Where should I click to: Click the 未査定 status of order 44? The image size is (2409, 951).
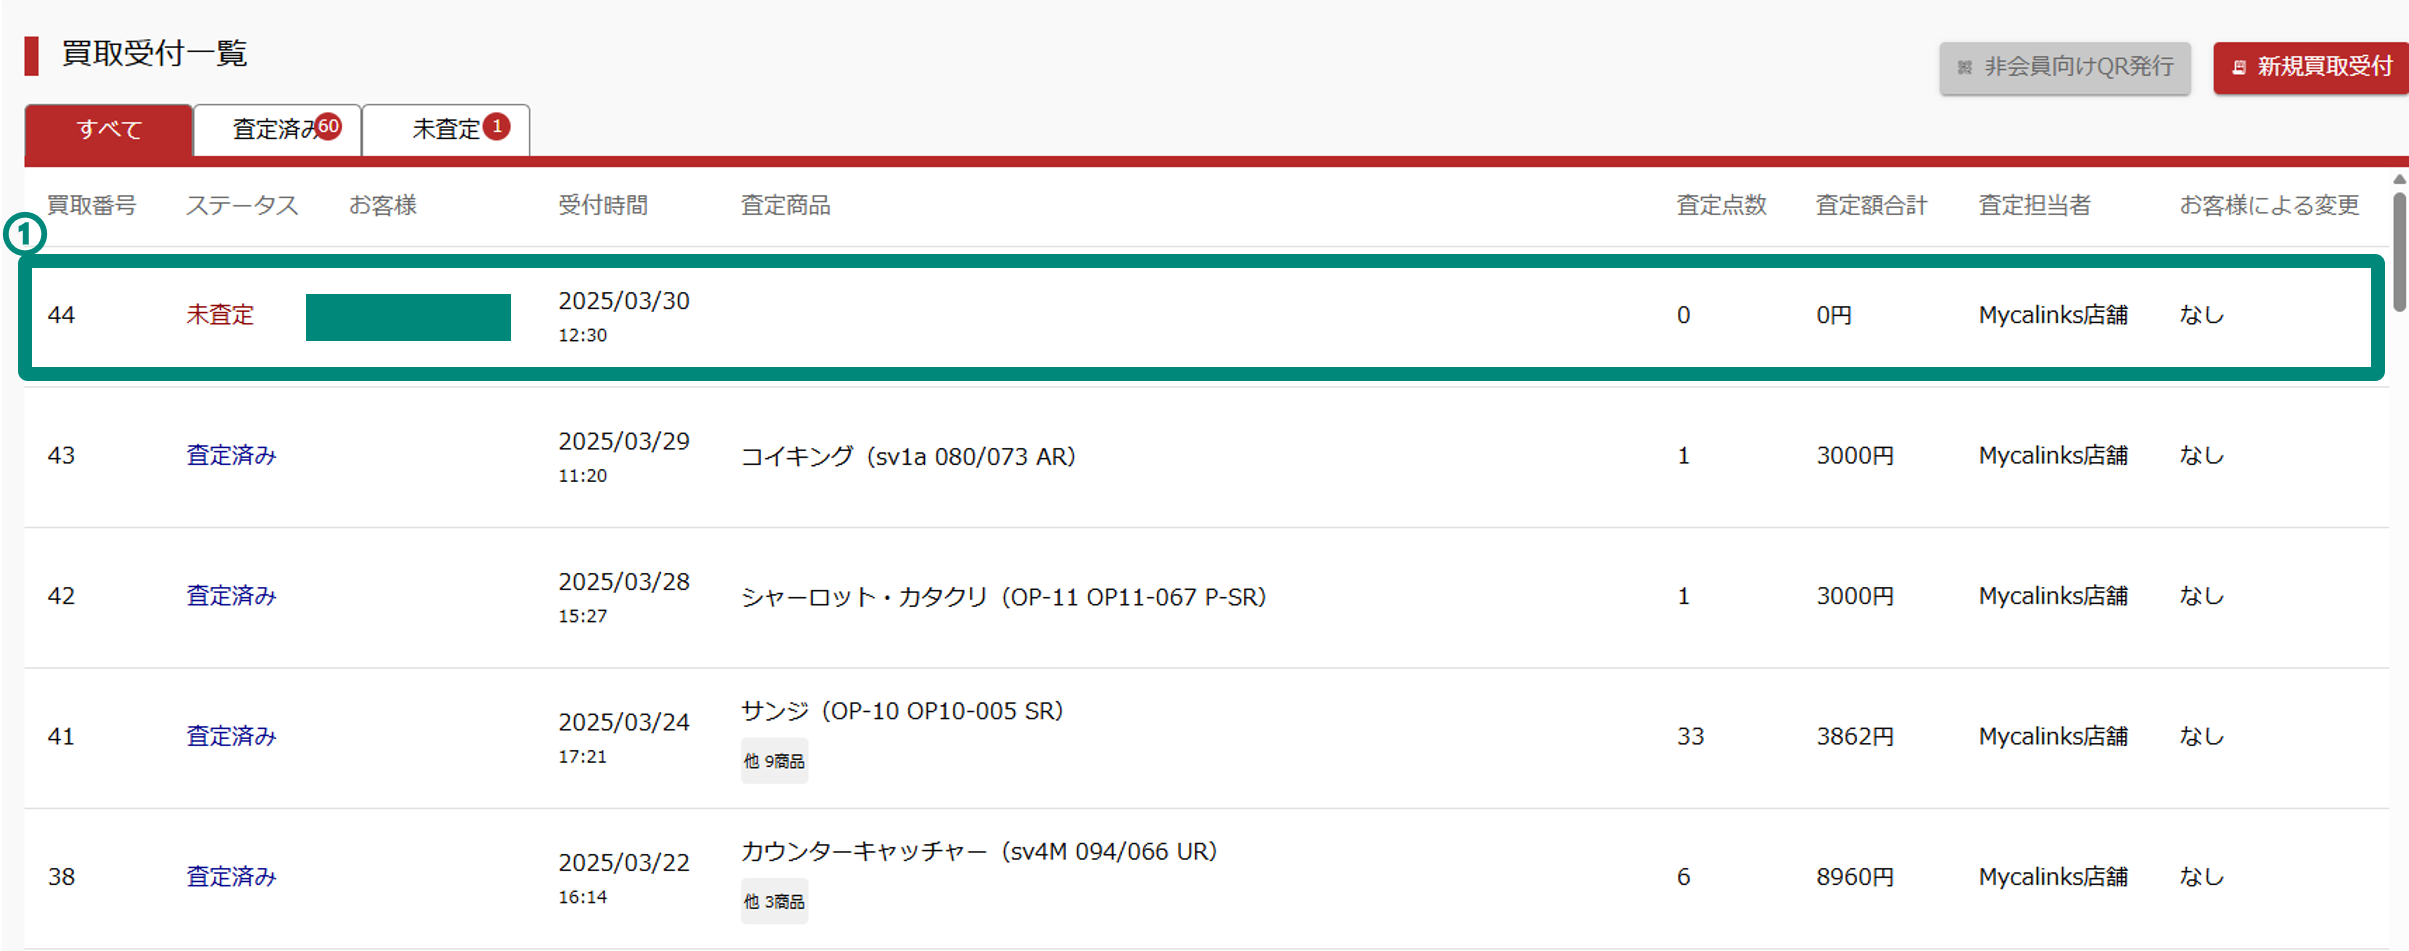(220, 315)
